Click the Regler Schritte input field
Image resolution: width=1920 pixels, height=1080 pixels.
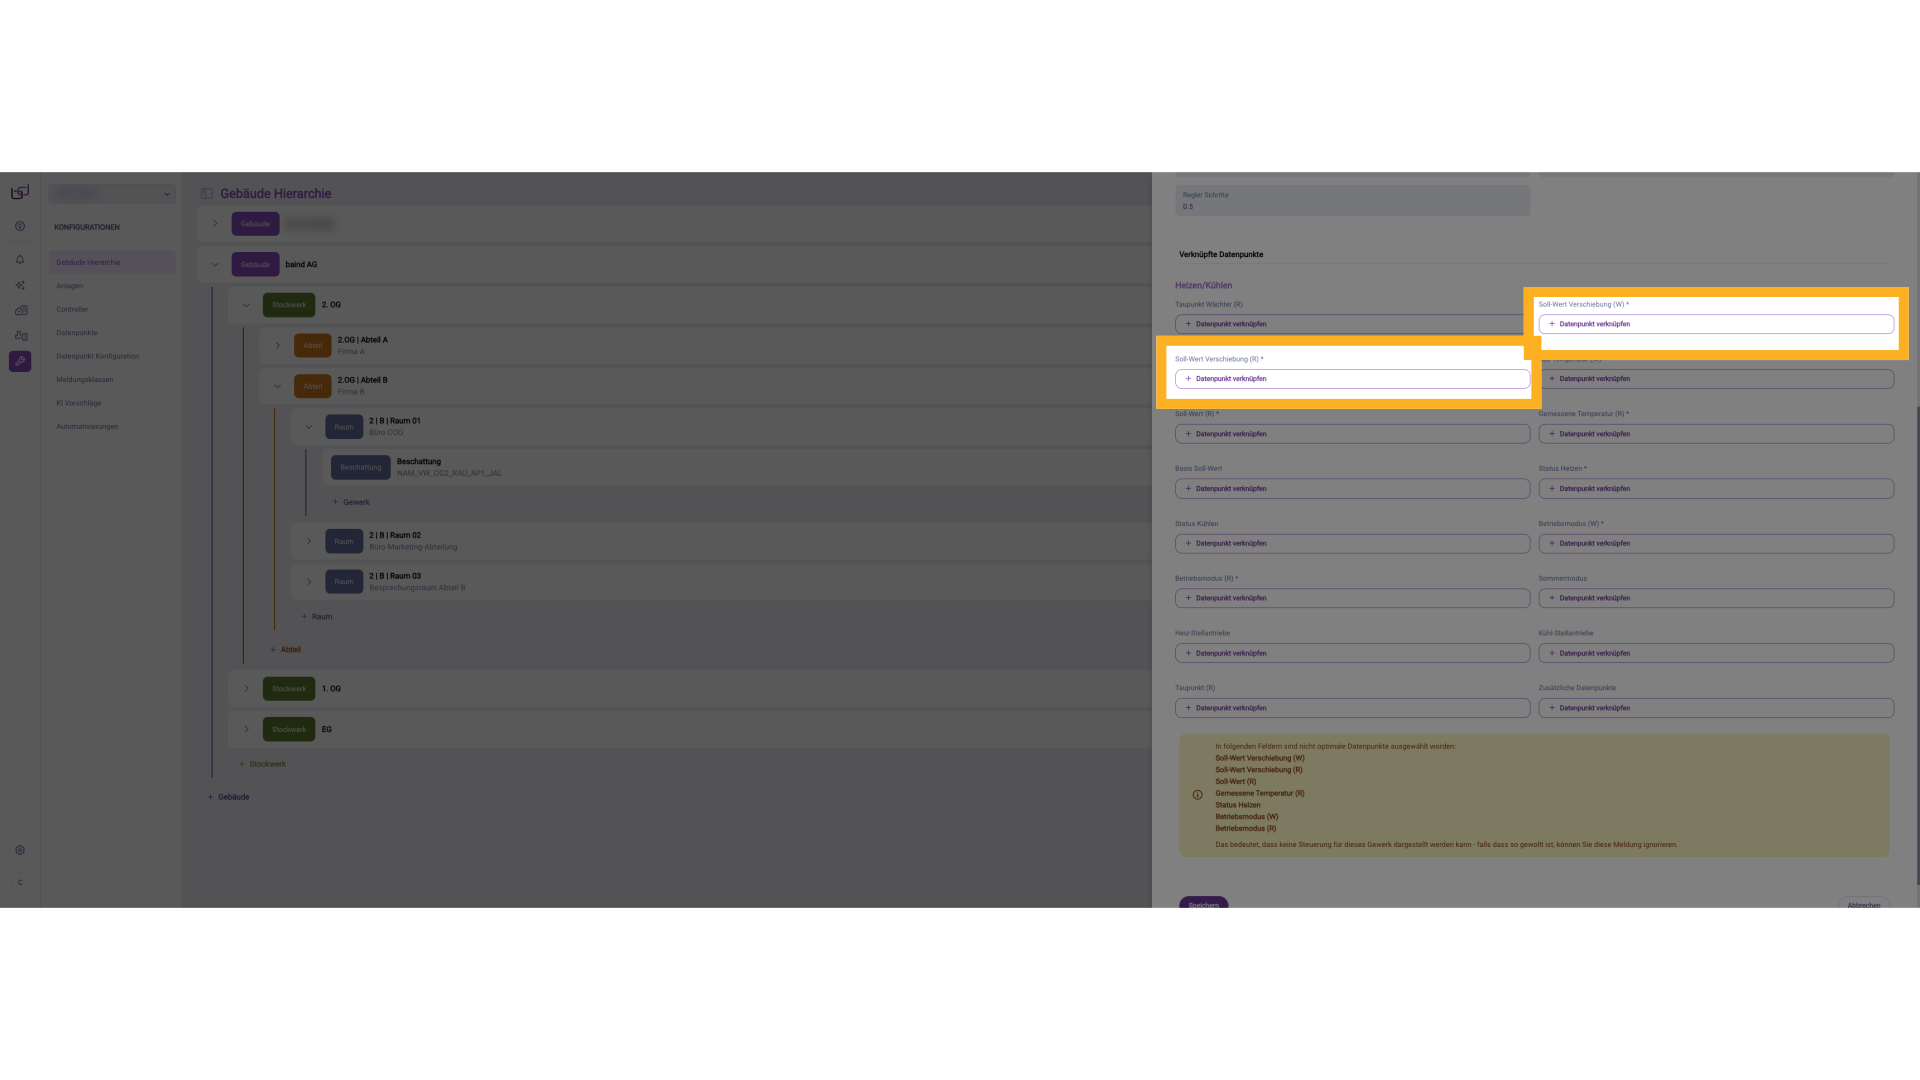point(1352,201)
